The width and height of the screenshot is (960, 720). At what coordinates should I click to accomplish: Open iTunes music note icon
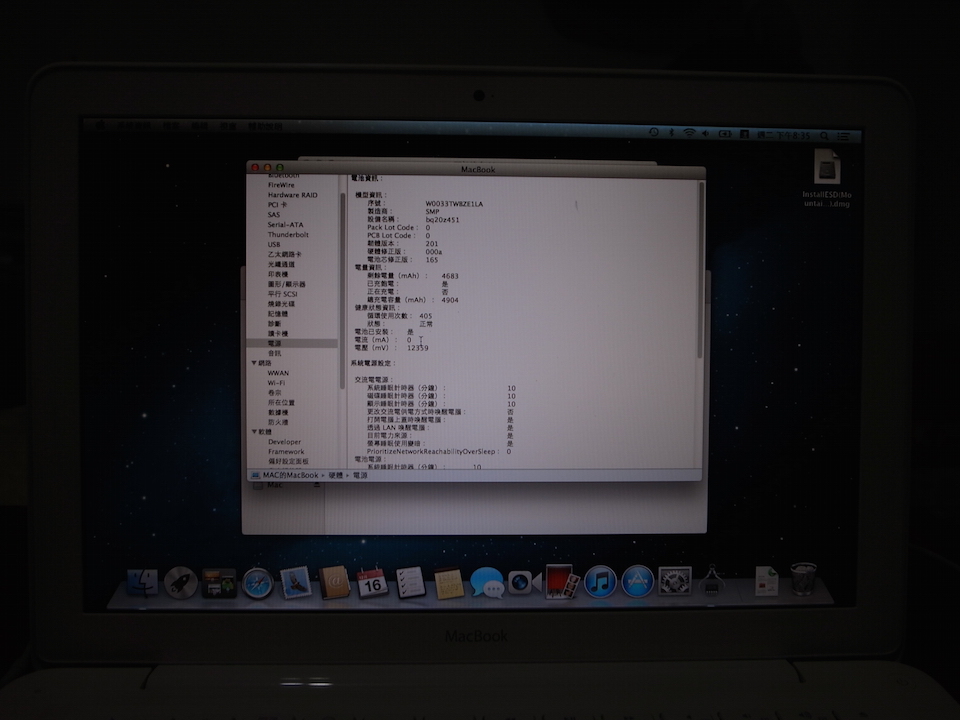[x=600, y=582]
